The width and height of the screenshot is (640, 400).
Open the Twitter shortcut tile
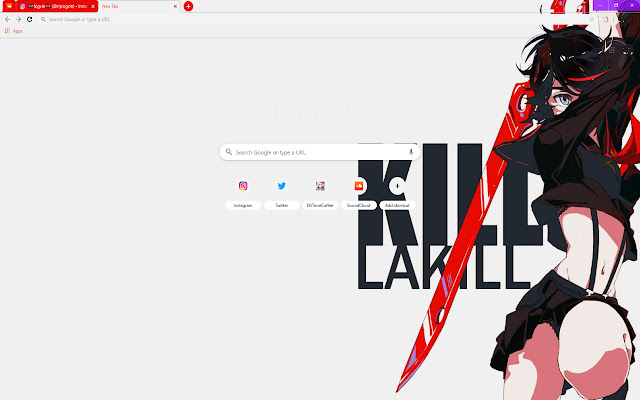[281, 193]
